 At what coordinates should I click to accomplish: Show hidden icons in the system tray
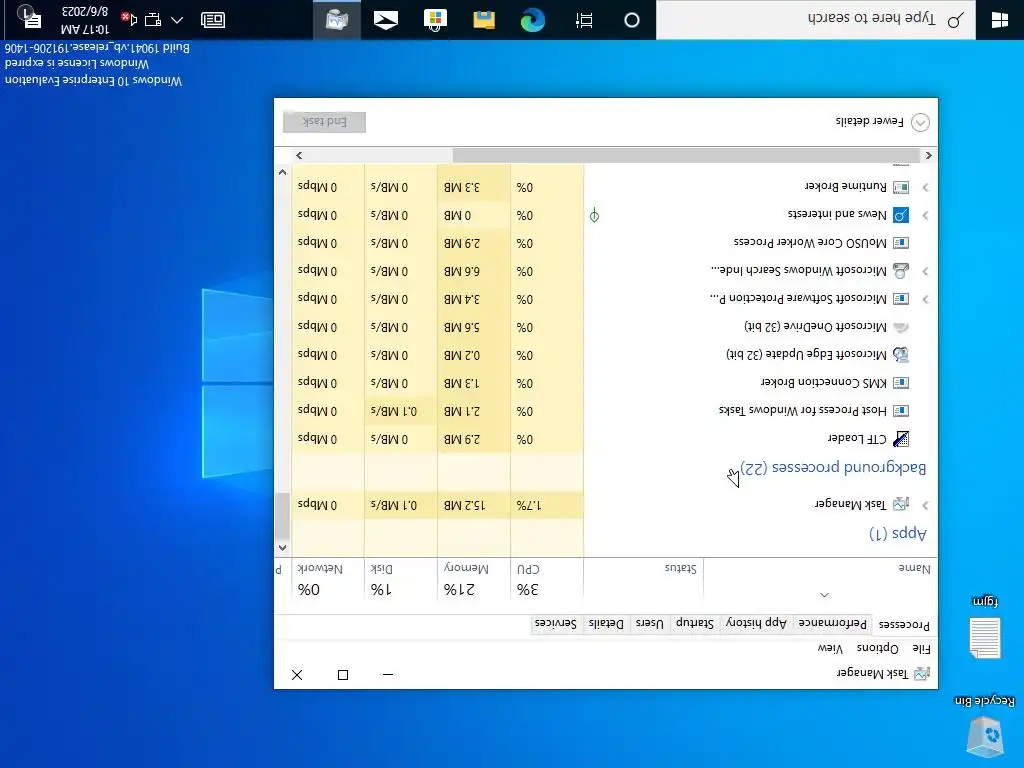pyautogui.click(x=177, y=20)
